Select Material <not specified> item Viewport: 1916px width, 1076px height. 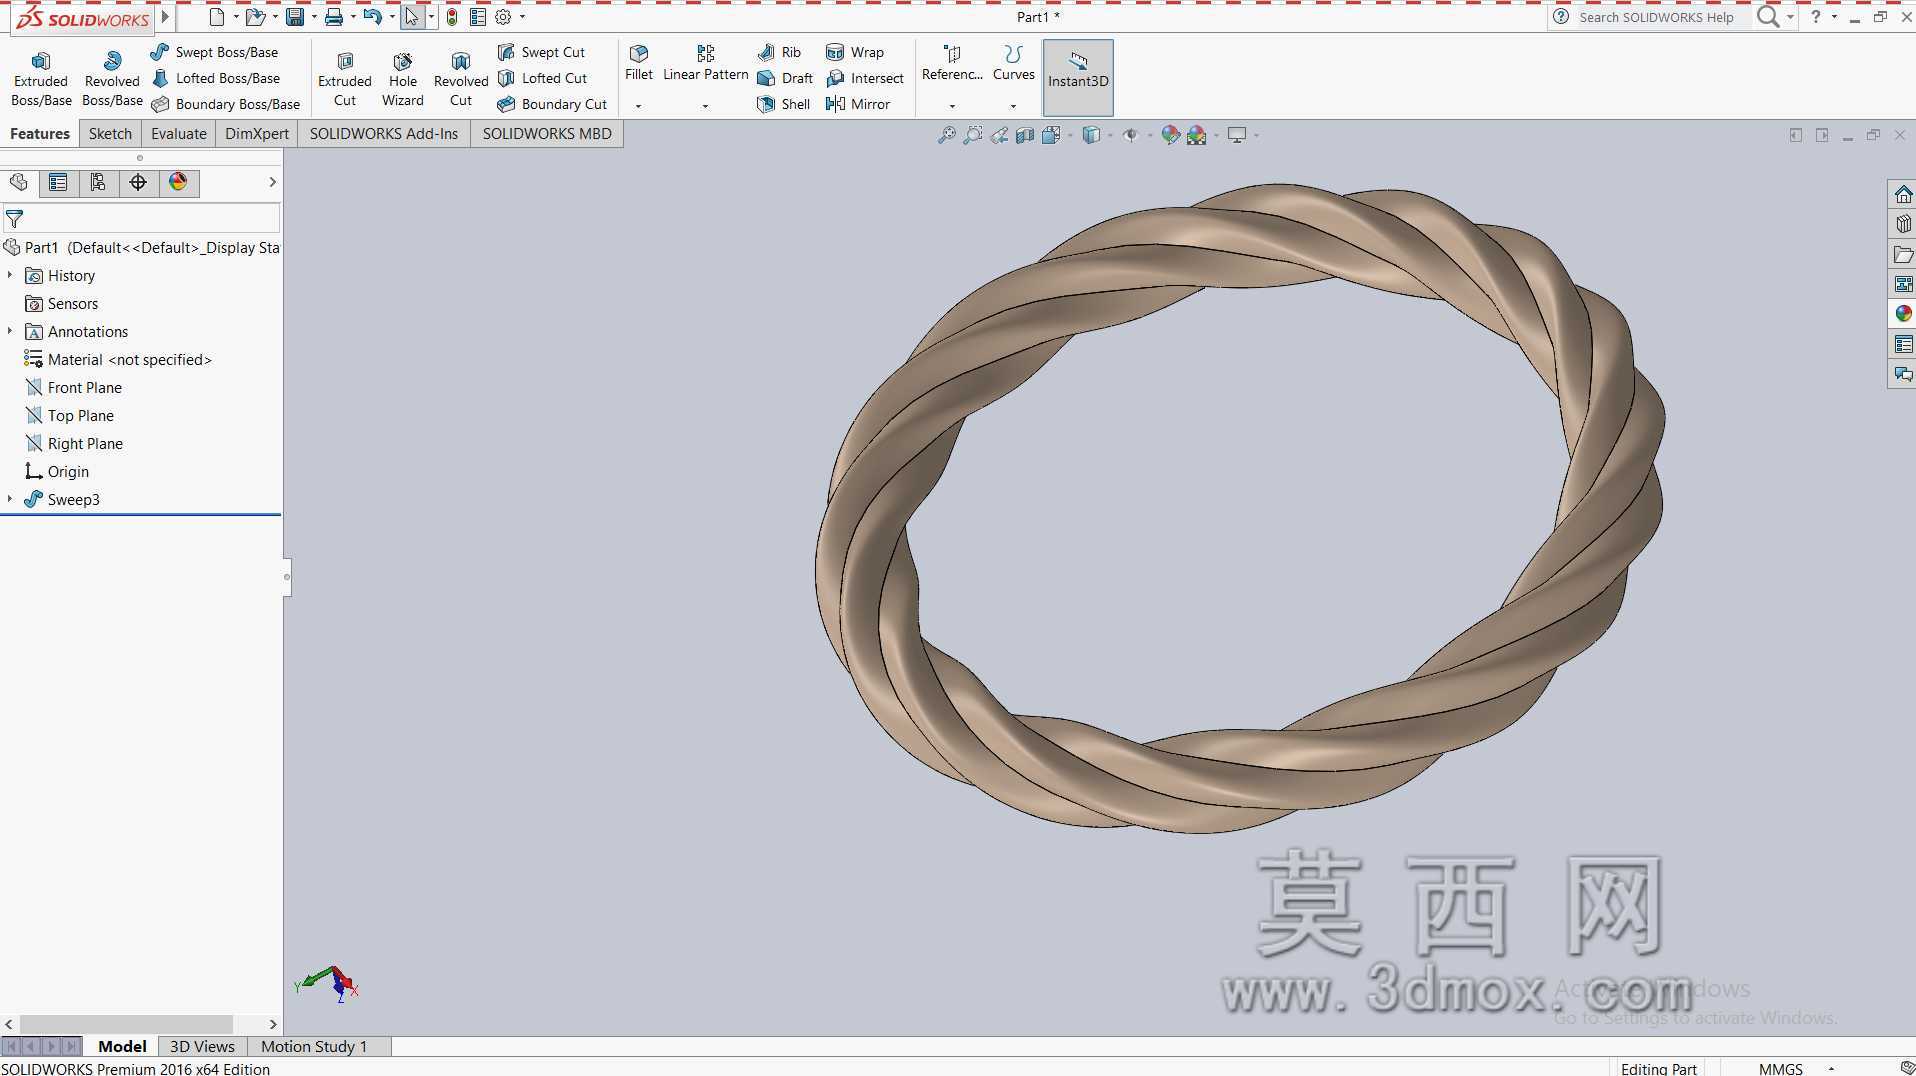(118, 359)
